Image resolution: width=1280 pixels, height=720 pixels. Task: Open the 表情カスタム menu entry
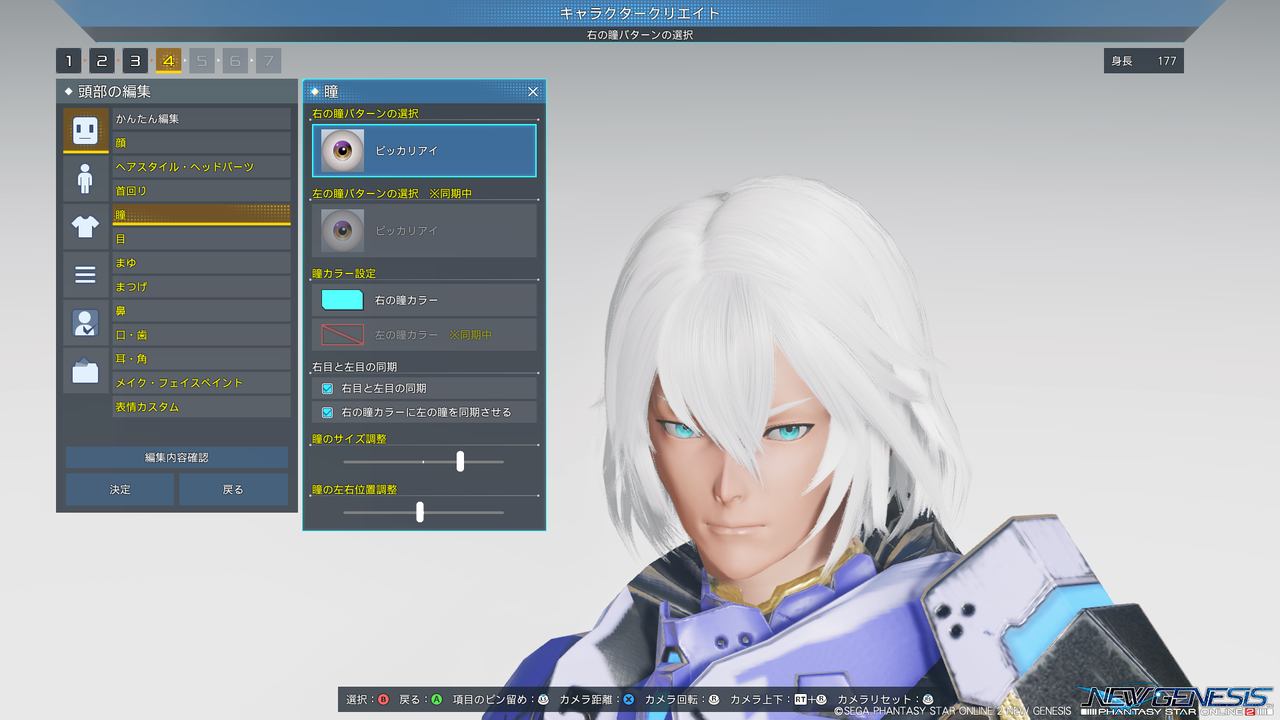(201, 407)
